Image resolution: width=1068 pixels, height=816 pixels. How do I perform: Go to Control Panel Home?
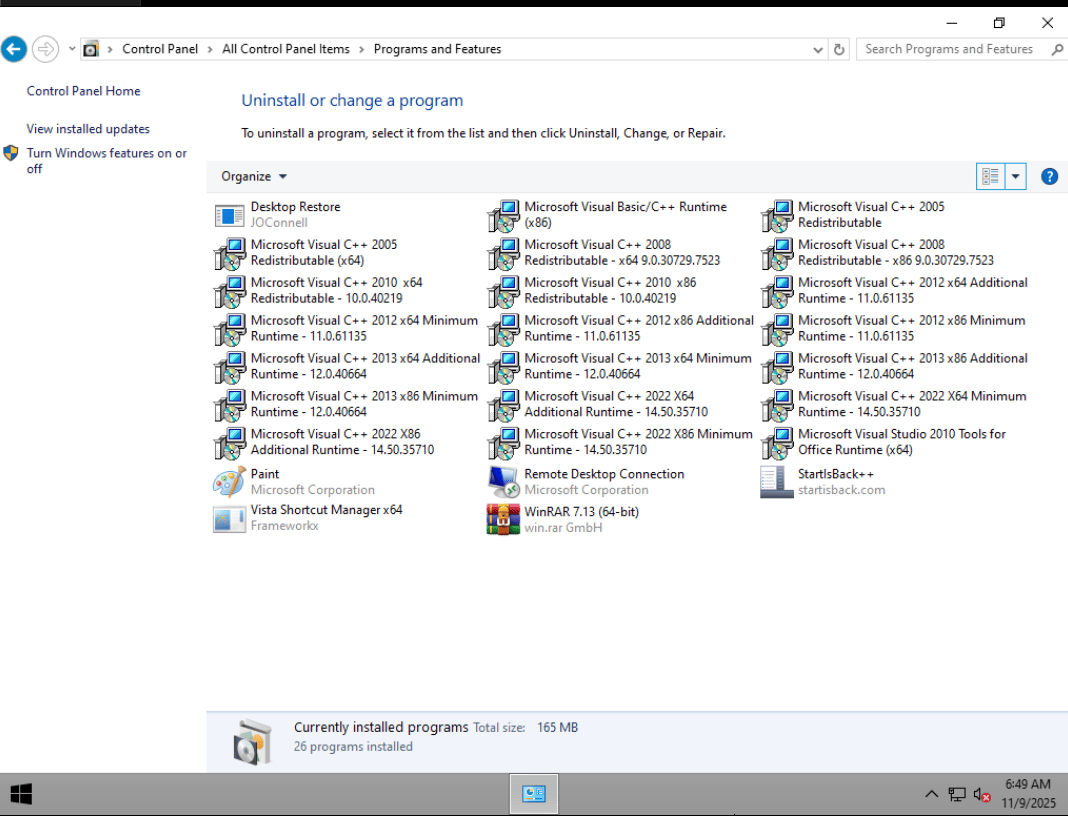tap(83, 91)
